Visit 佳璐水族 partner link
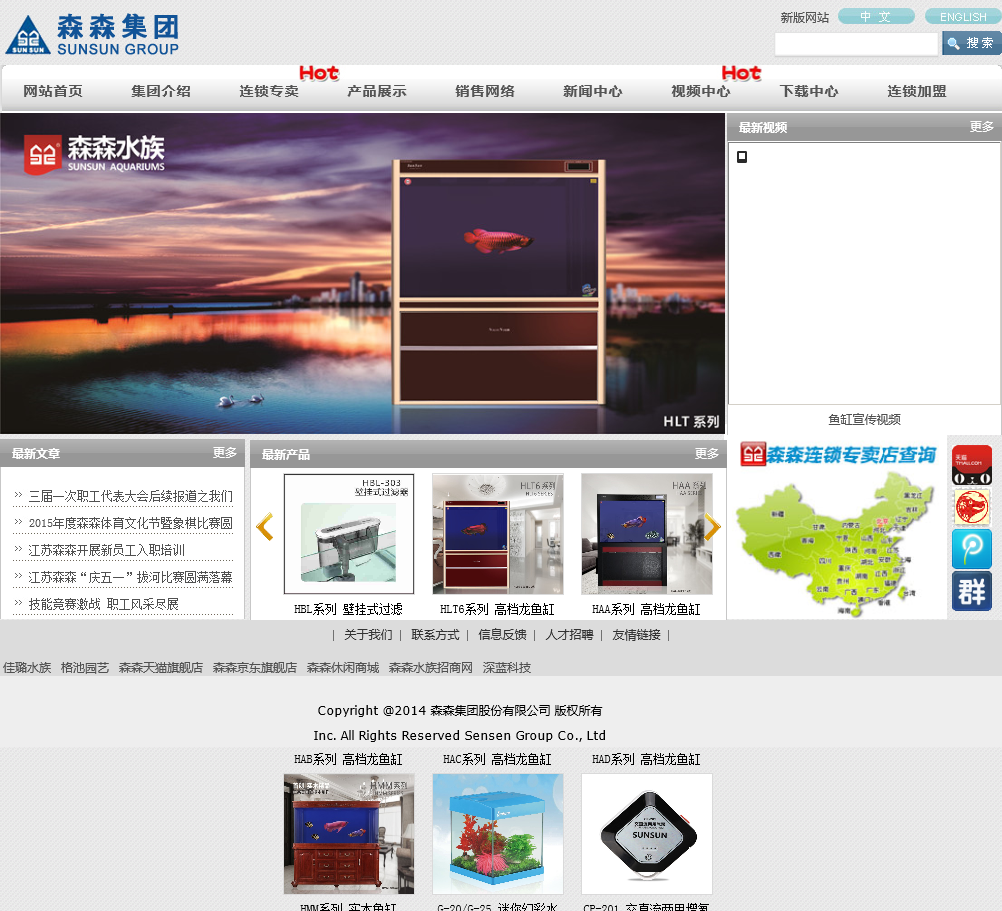Image resolution: width=1002 pixels, height=911 pixels. [x=27, y=668]
